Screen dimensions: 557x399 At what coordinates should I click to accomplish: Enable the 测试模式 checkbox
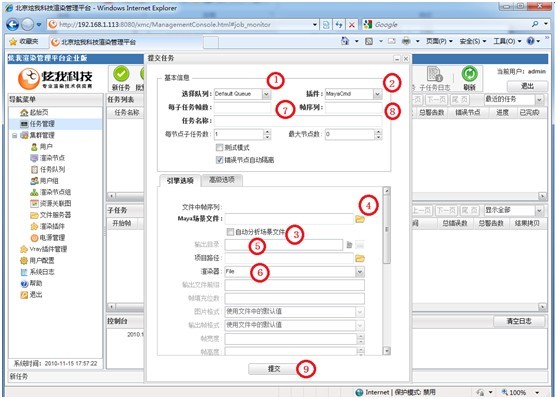click(220, 147)
